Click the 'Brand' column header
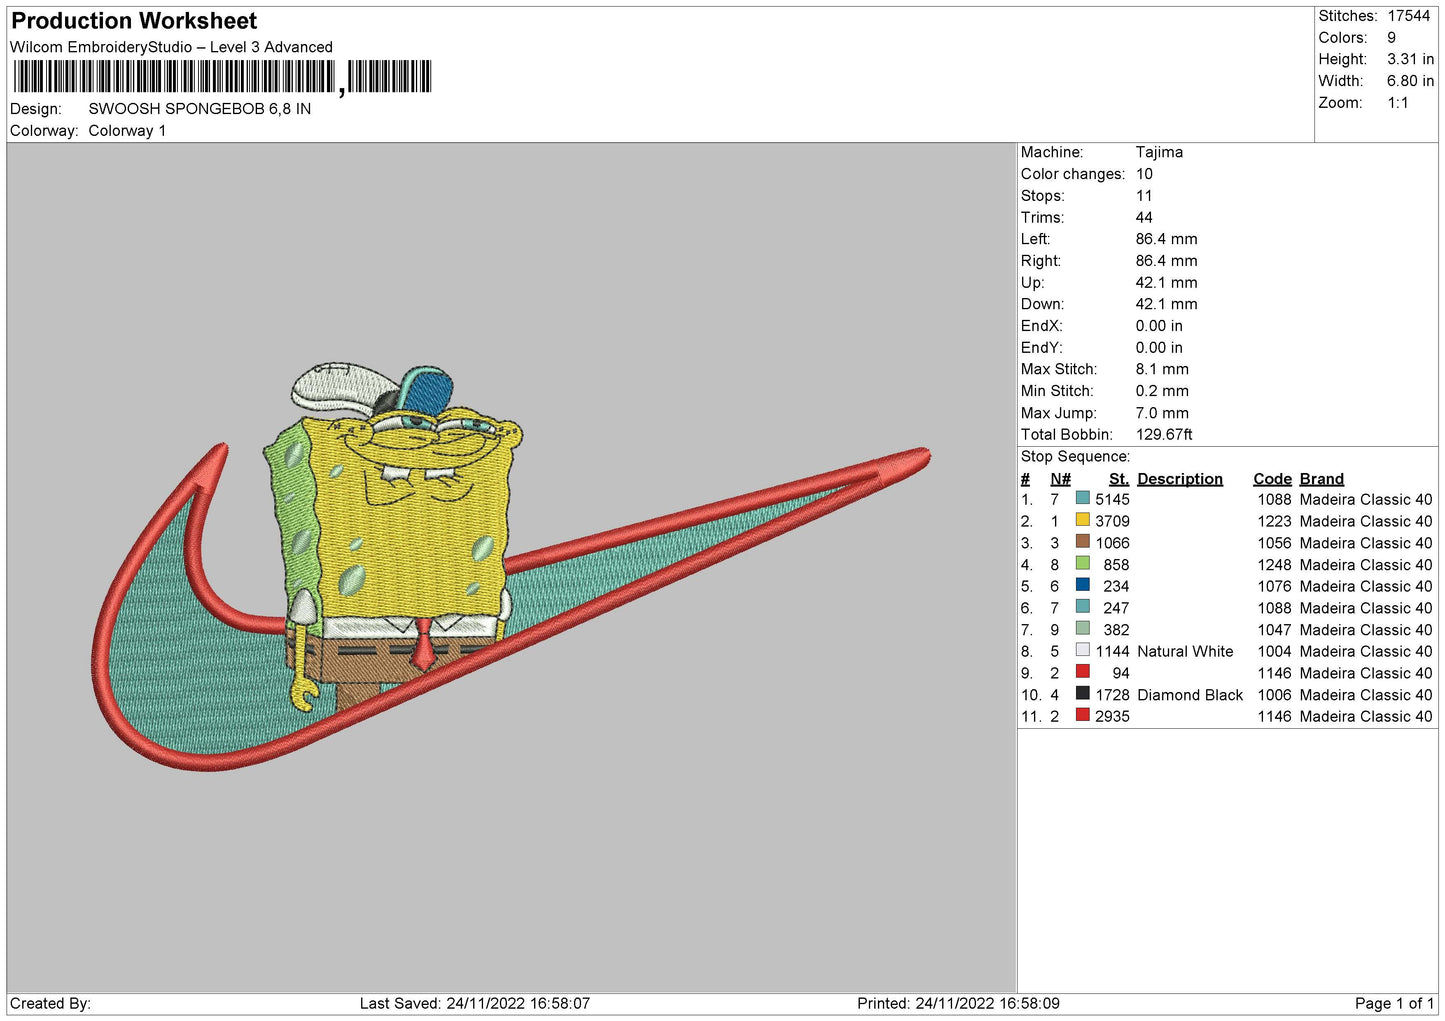Image resolution: width=1445 pixels, height=1021 pixels. [1321, 479]
